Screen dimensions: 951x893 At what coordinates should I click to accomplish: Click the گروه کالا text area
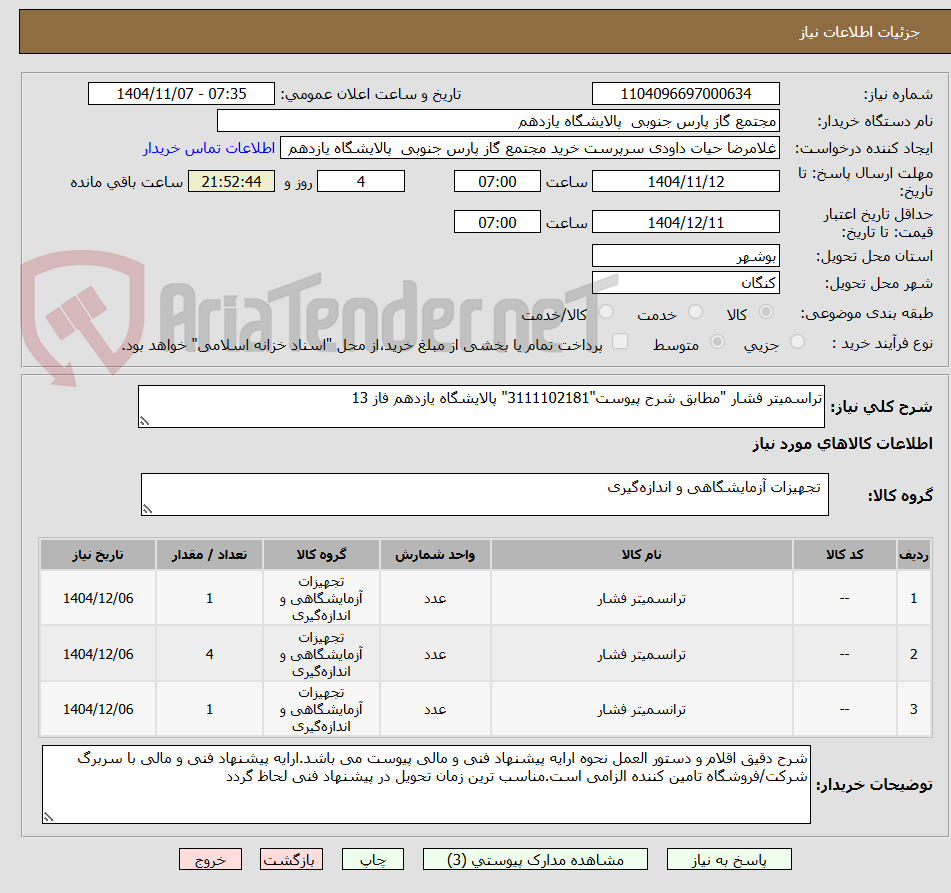[485, 494]
